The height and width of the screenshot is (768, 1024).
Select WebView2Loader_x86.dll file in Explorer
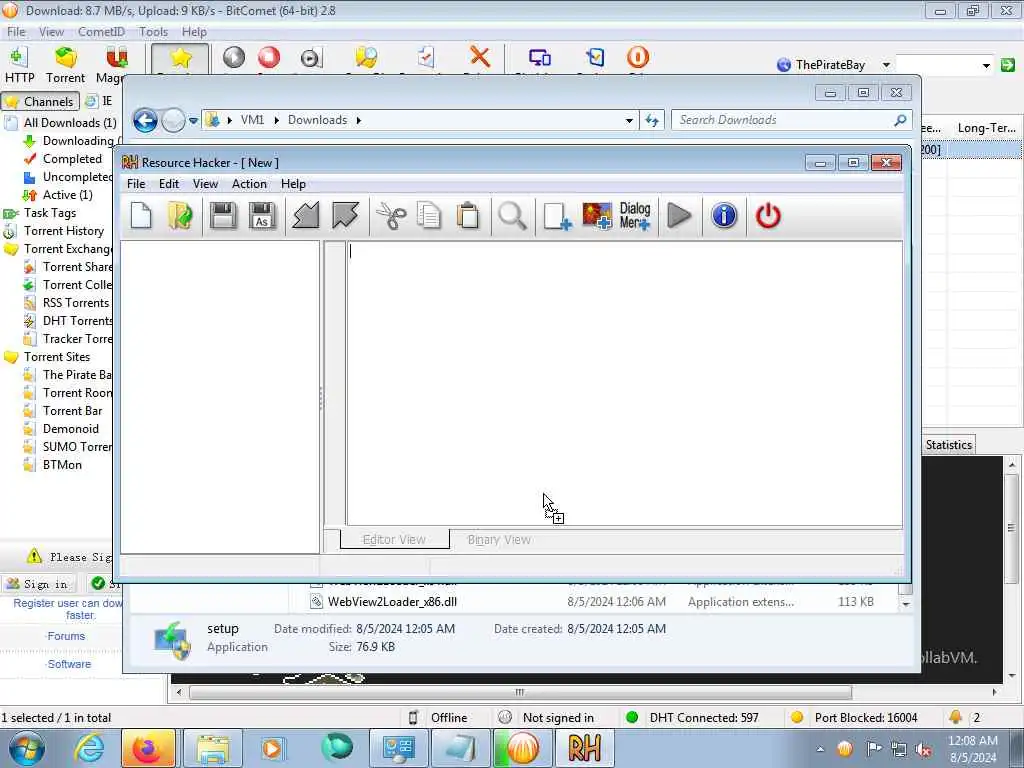[x=392, y=601]
